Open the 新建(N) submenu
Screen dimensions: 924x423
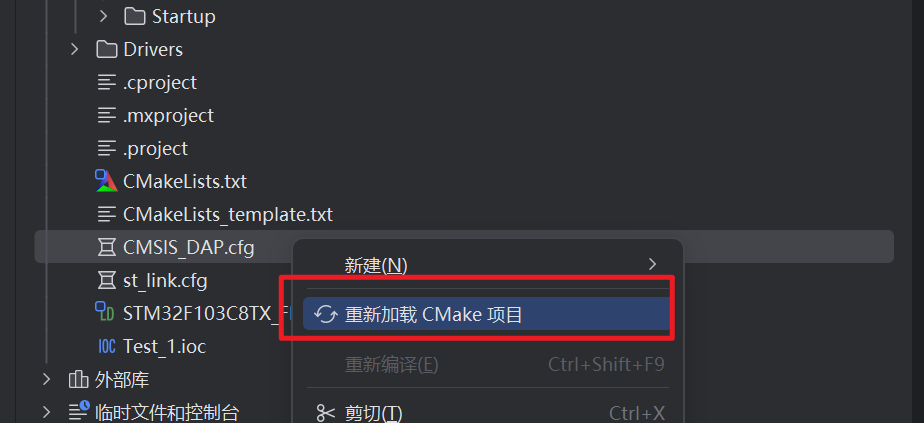click(489, 265)
